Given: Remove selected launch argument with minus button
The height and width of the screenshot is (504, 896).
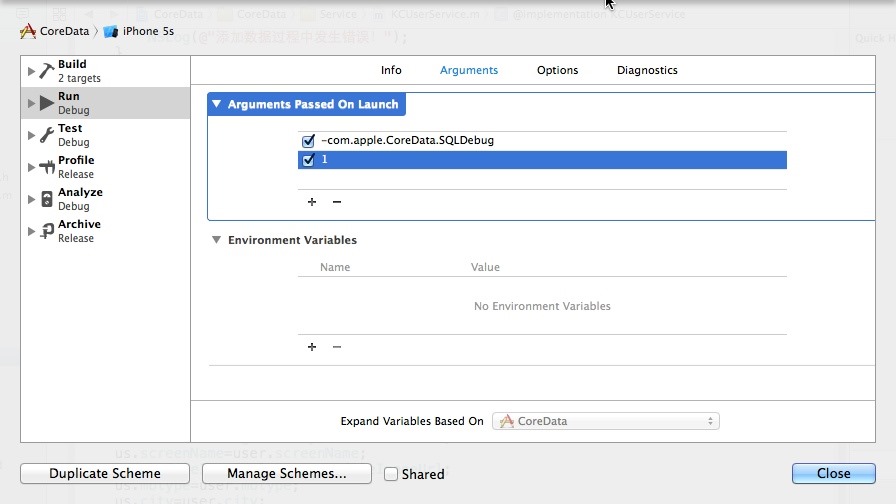Looking at the screenshot, I should [337, 202].
